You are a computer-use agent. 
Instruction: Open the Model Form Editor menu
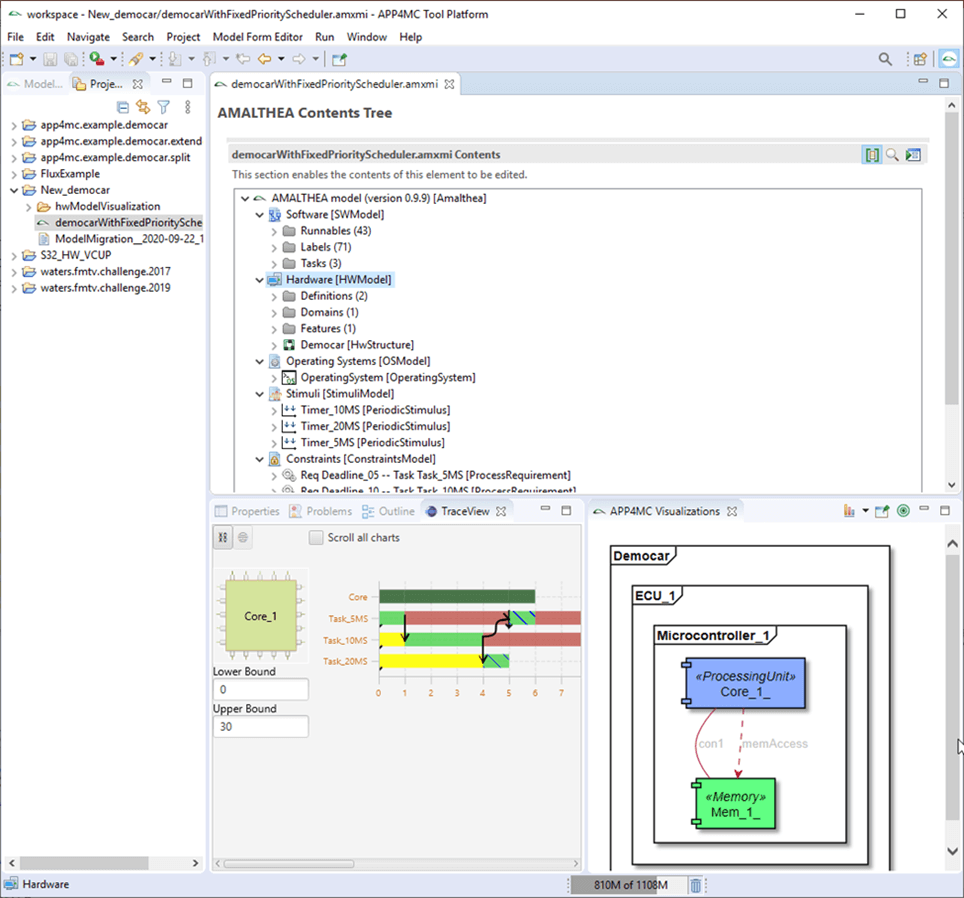pyautogui.click(x=258, y=37)
